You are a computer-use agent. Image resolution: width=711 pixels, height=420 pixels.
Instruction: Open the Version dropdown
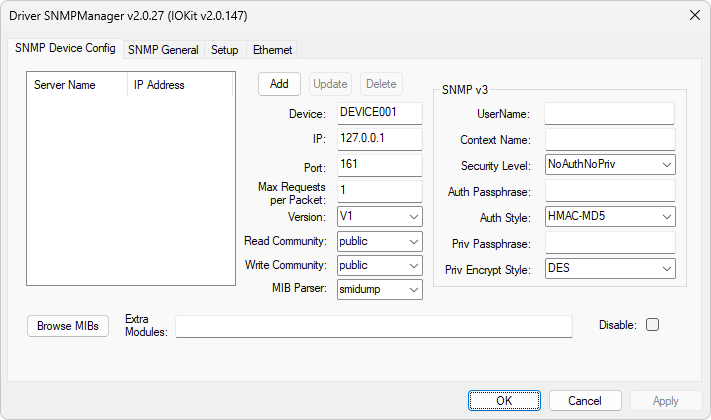380,216
